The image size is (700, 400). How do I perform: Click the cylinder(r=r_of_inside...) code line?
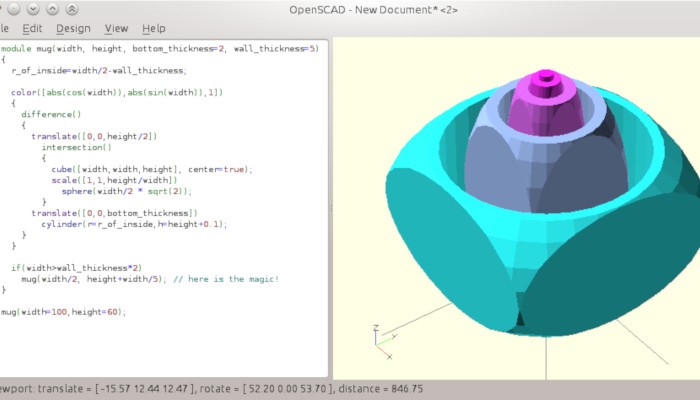point(134,224)
